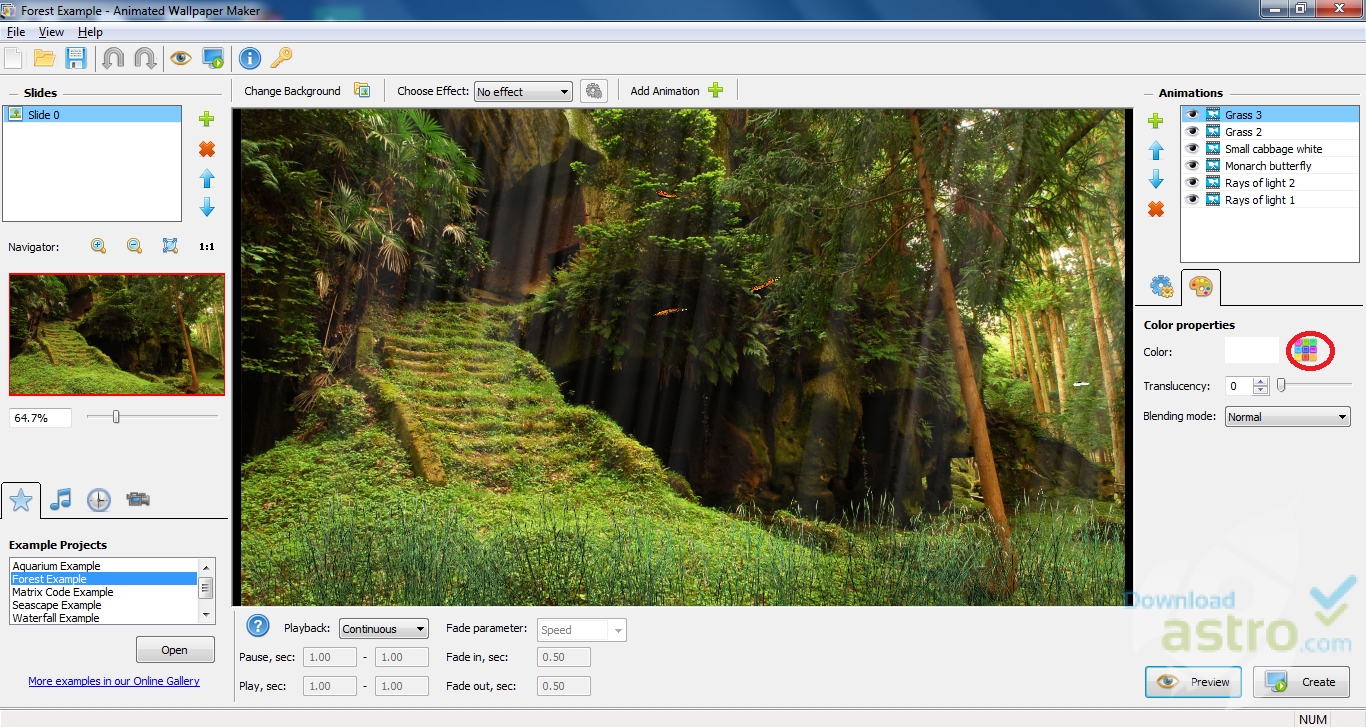Follow the Online Gallery examples link

[x=114, y=681]
